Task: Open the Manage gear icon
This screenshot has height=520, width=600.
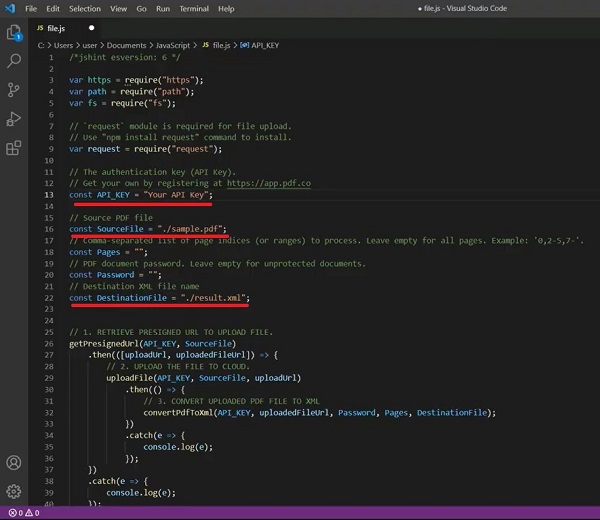Action: (14, 491)
